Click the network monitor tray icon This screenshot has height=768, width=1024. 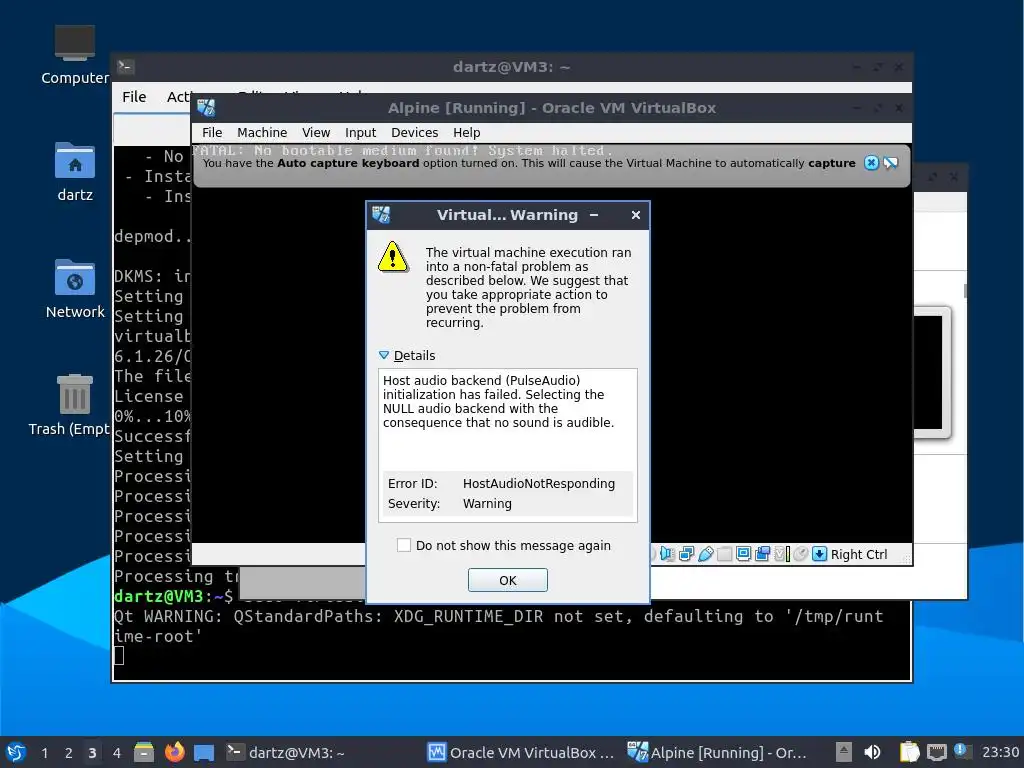(x=936, y=752)
